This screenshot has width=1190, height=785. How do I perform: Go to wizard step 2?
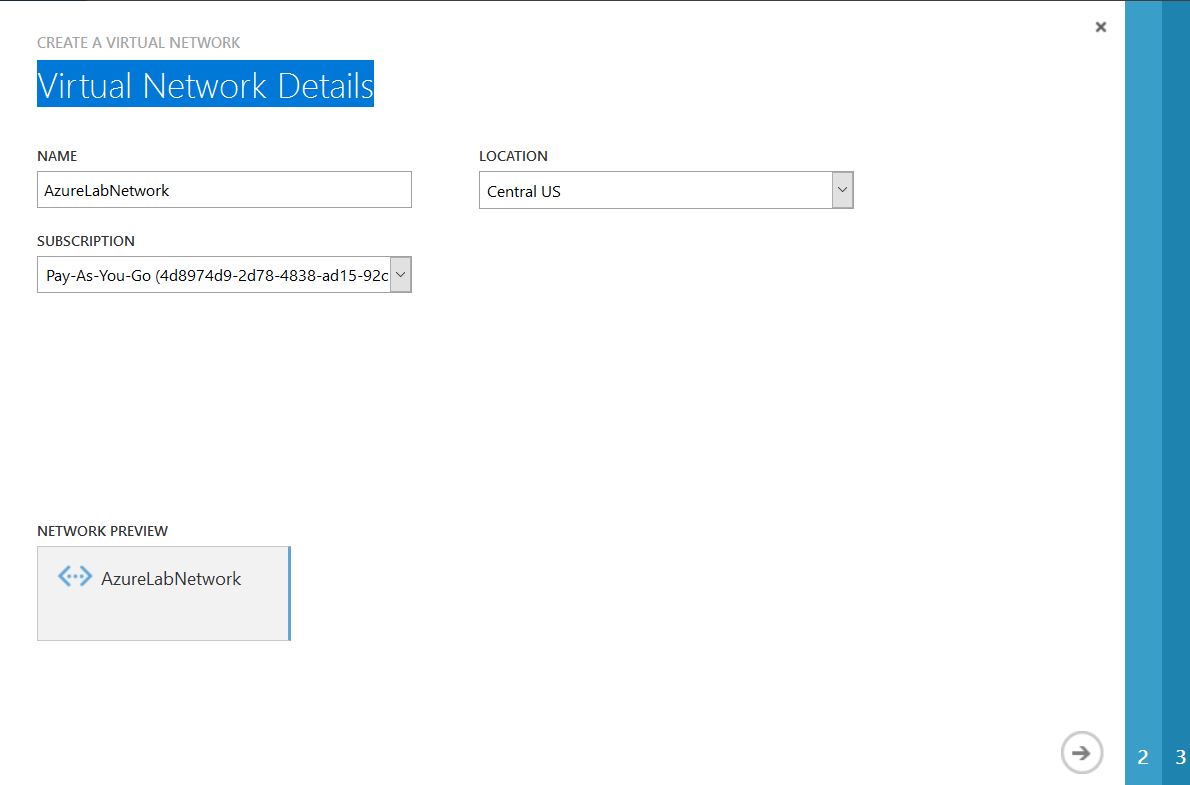click(x=1143, y=757)
